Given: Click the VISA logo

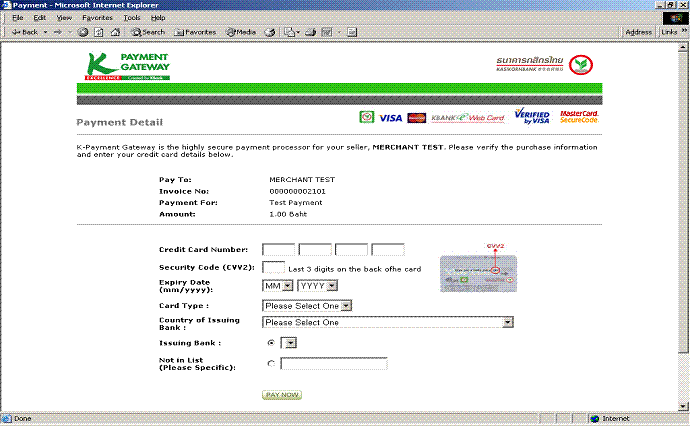Looking at the screenshot, I should tap(391, 118).
